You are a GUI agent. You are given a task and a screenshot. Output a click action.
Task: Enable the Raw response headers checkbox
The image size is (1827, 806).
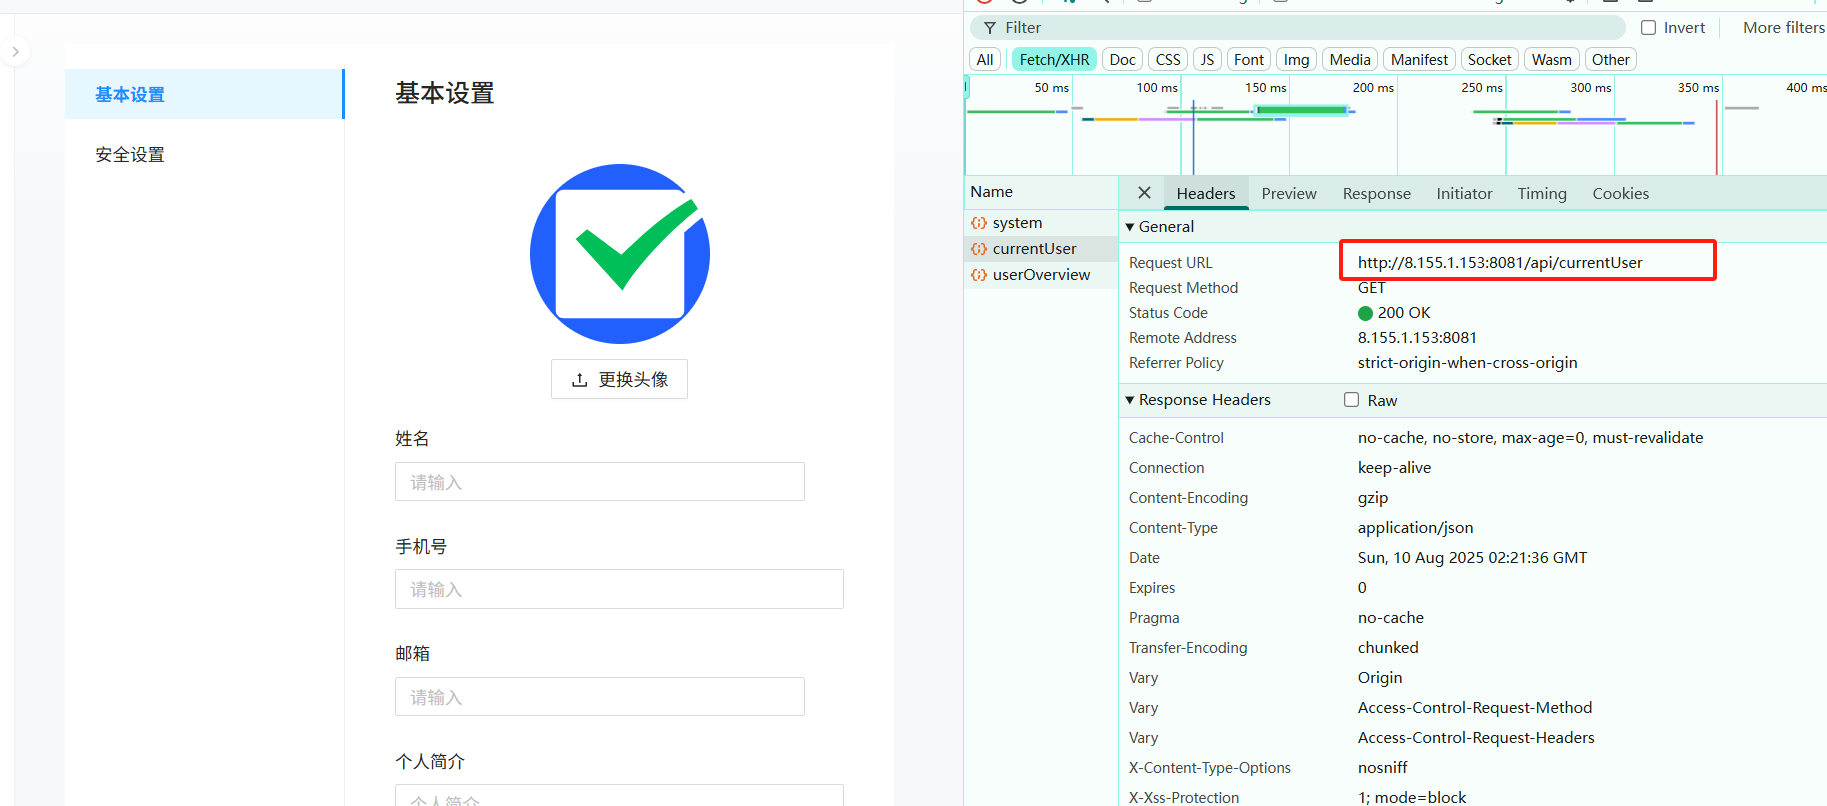pyautogui.click(x=1351, y=400)
